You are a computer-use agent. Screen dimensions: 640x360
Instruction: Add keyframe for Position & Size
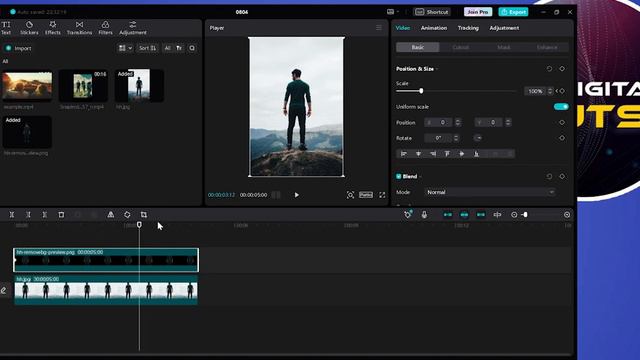click(562, 69)
